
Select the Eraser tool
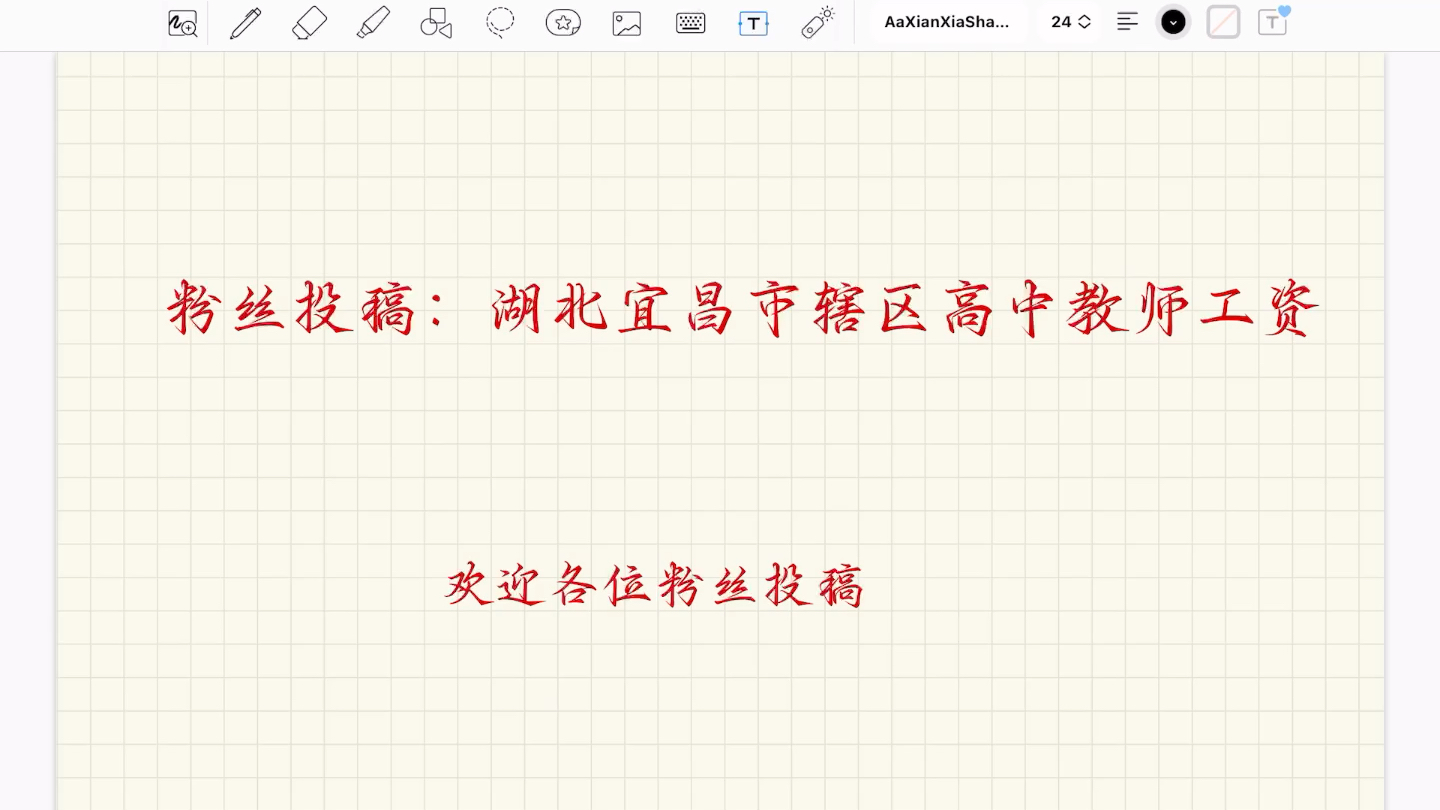[x=309, y=23]
